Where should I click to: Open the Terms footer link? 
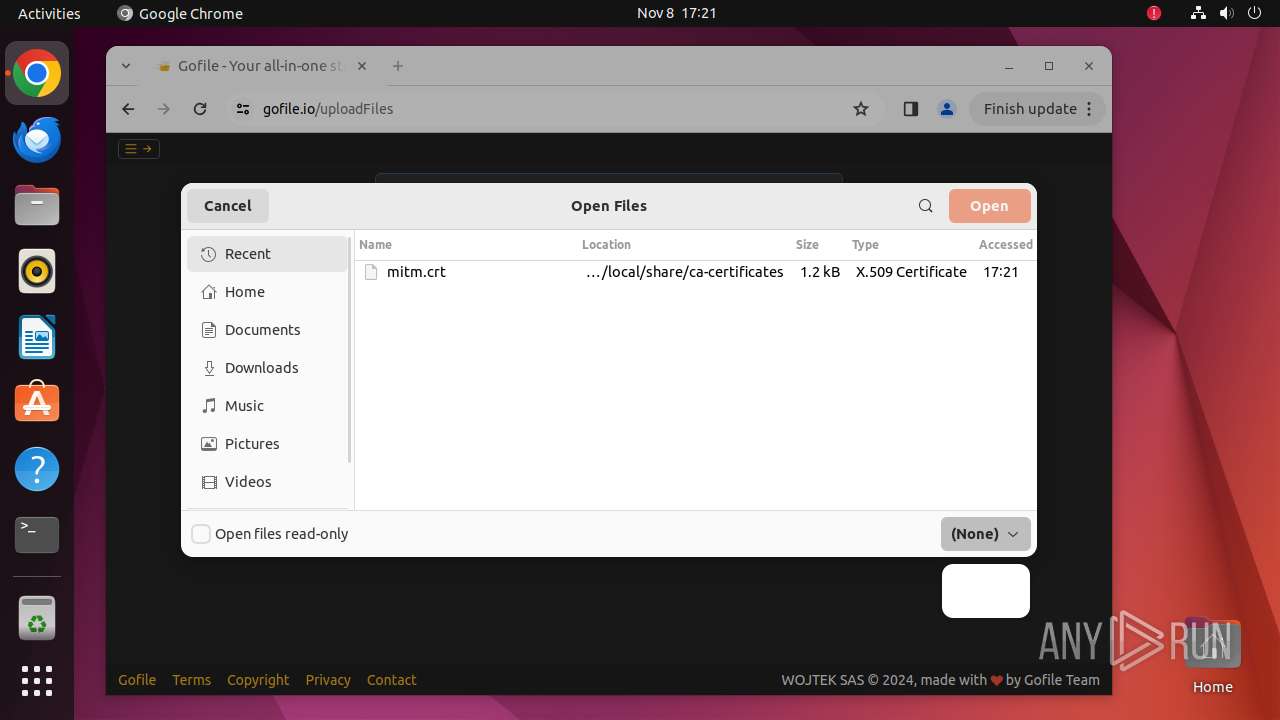click(x=191, y=680)
